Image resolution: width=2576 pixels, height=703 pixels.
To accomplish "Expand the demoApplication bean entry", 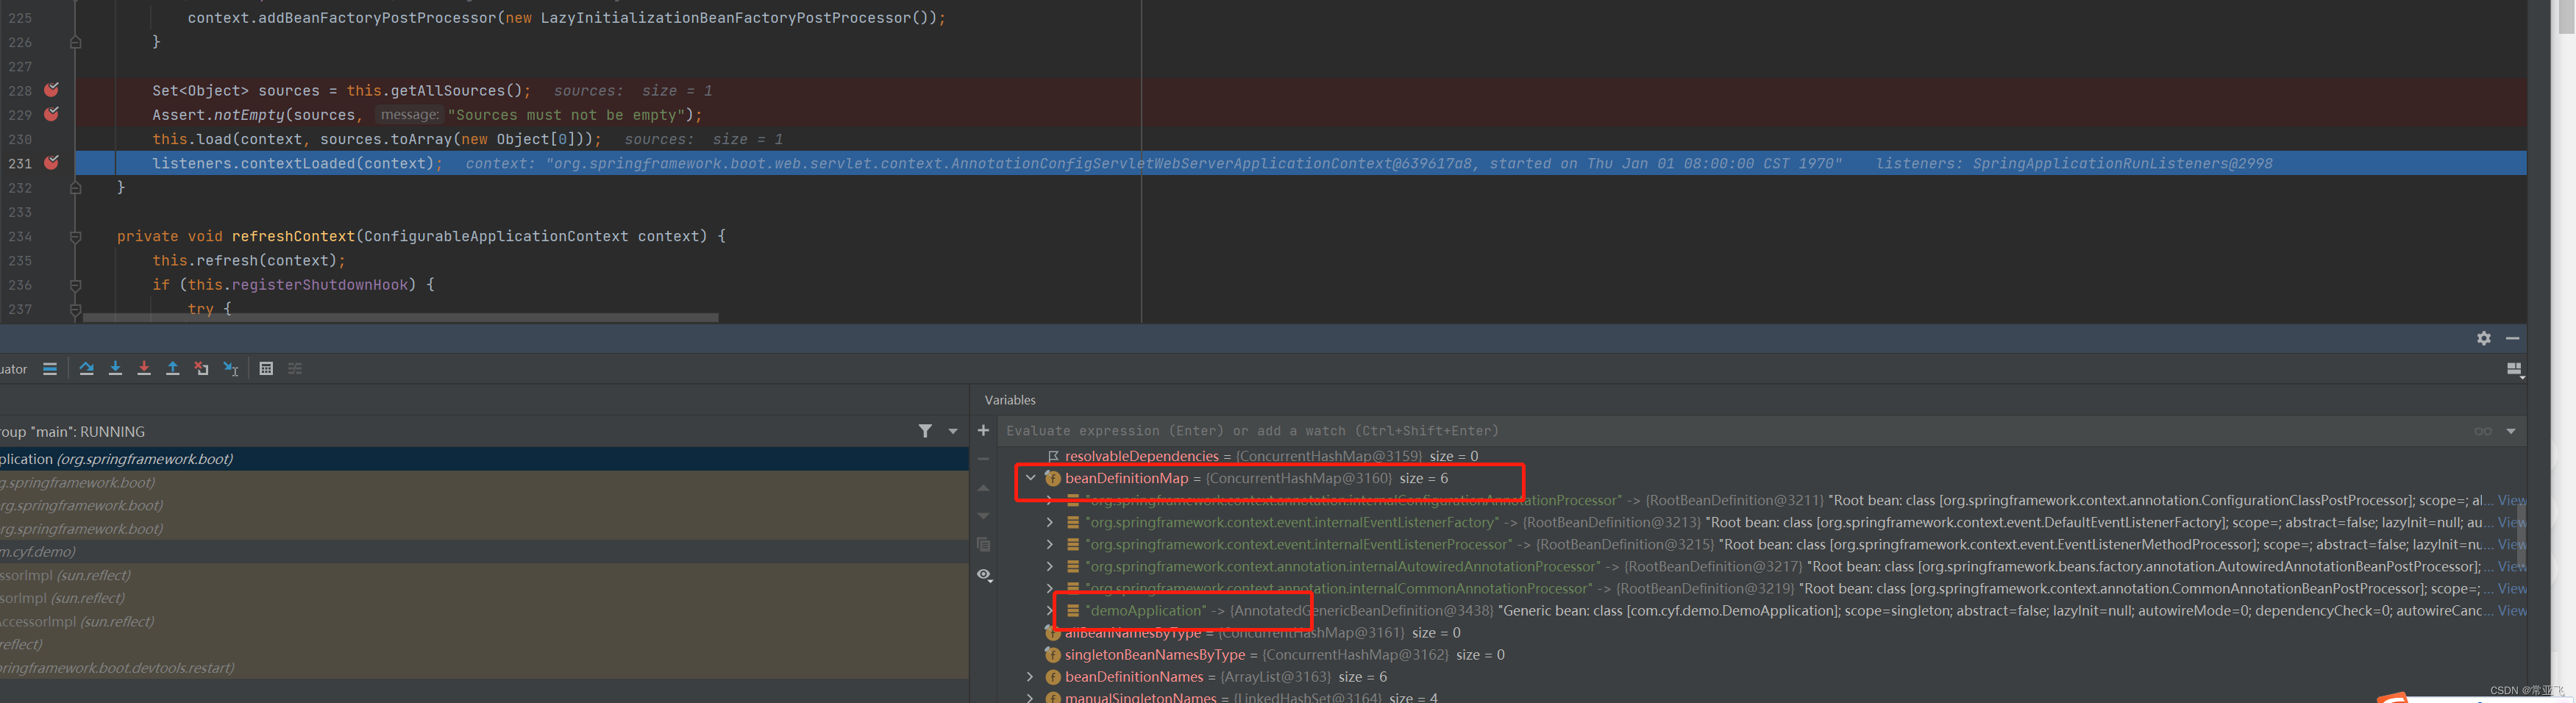I will [x=1049, y=610].
